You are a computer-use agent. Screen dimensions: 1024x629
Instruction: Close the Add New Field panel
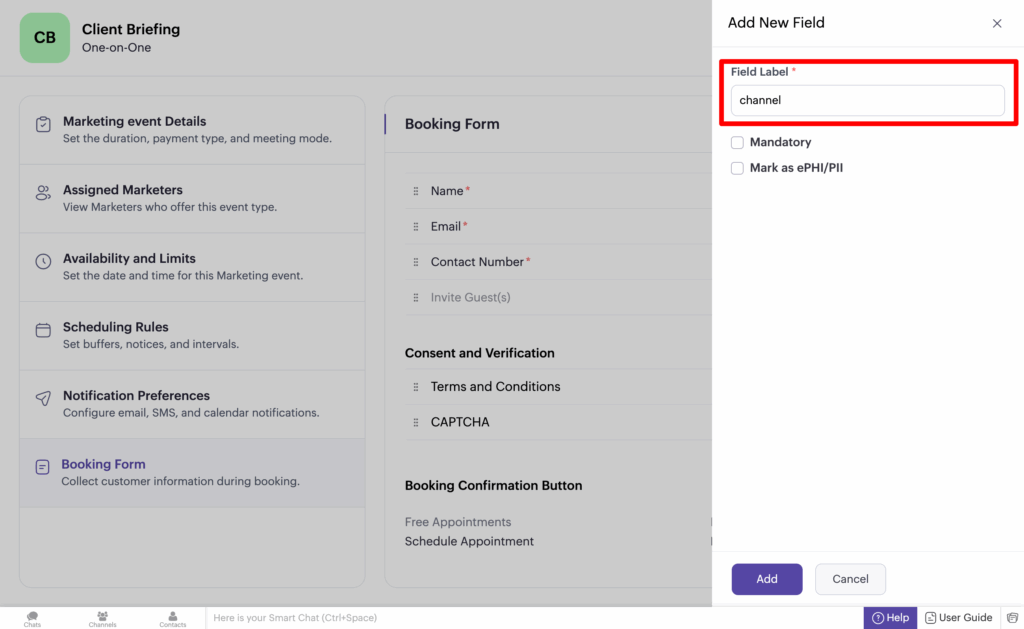[997, 23]
